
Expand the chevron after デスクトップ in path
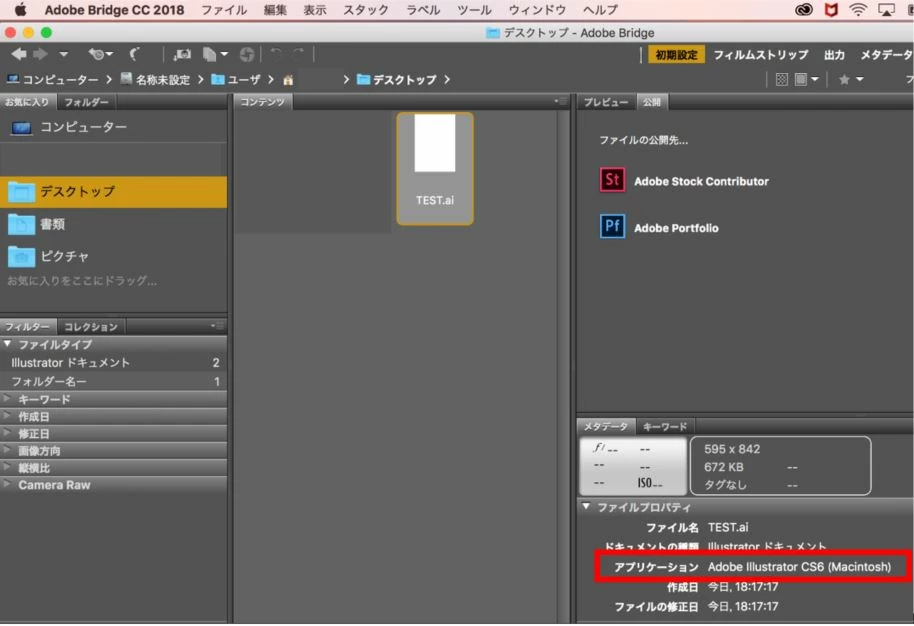click(447, 79)
